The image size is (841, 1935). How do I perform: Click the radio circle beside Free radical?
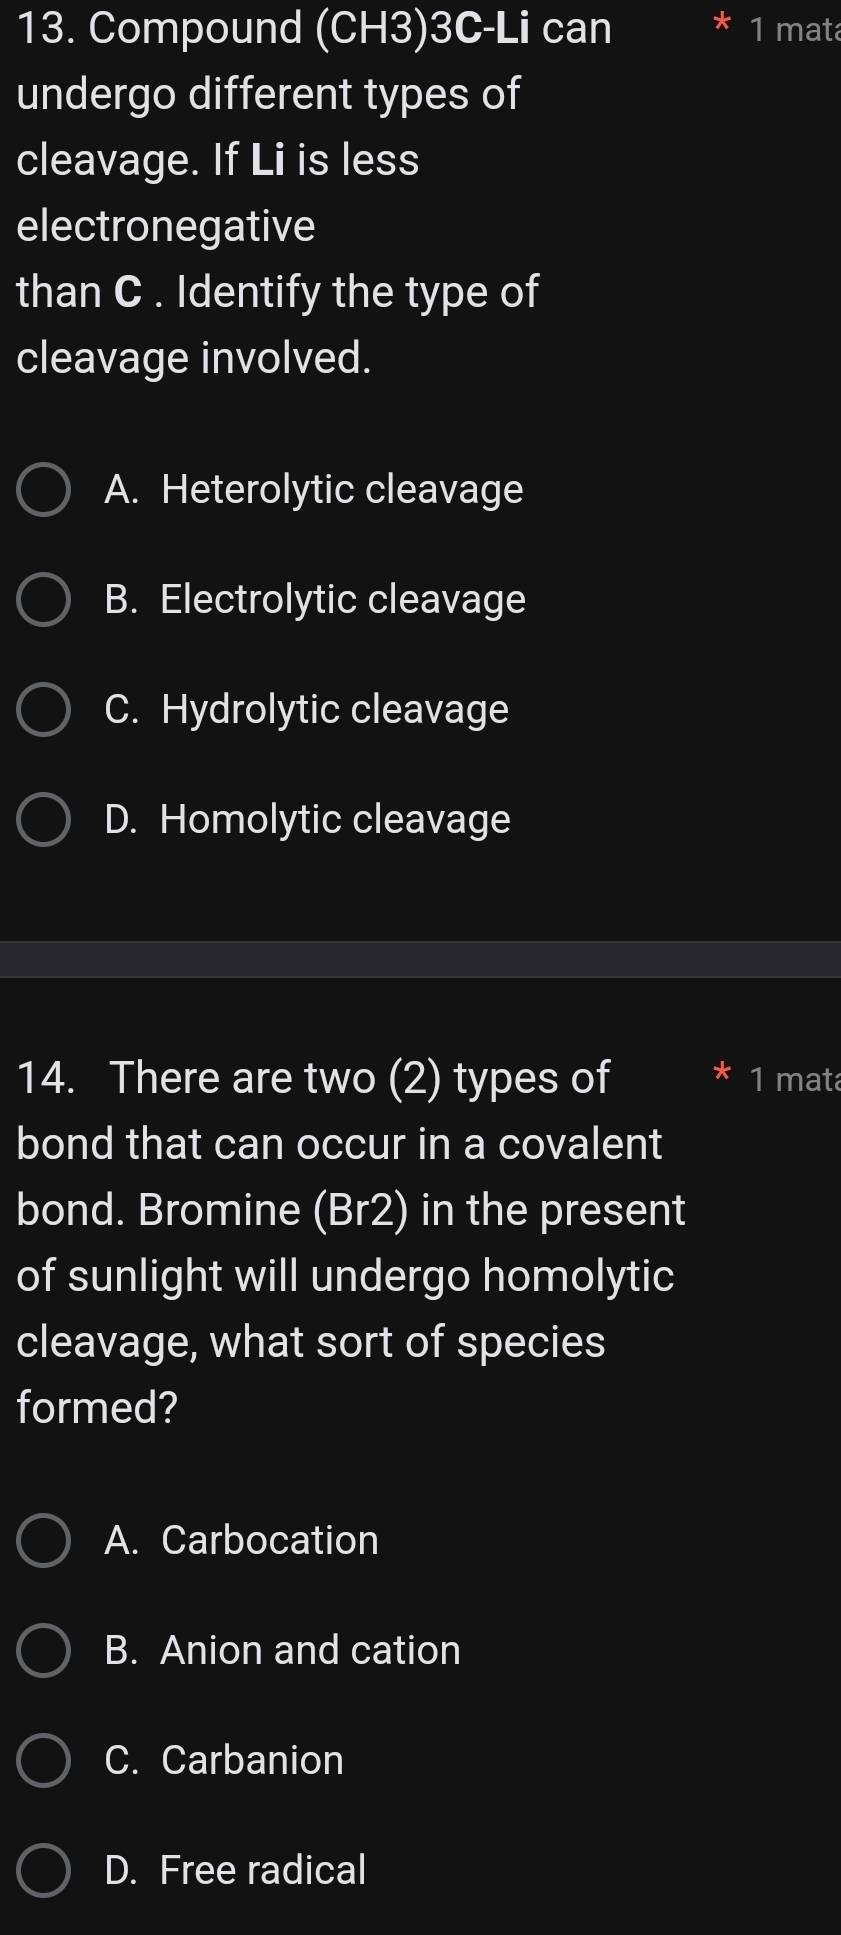(42, 1870)
